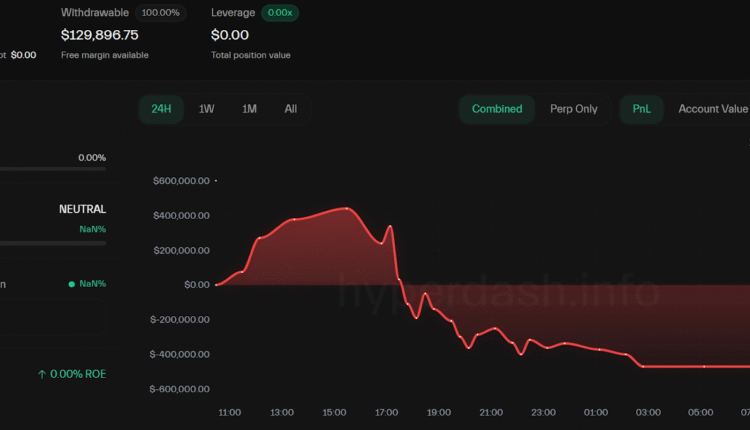Switch to Perp Only view
The height and width of the screenshot is (430, 750).
point(574,109)
